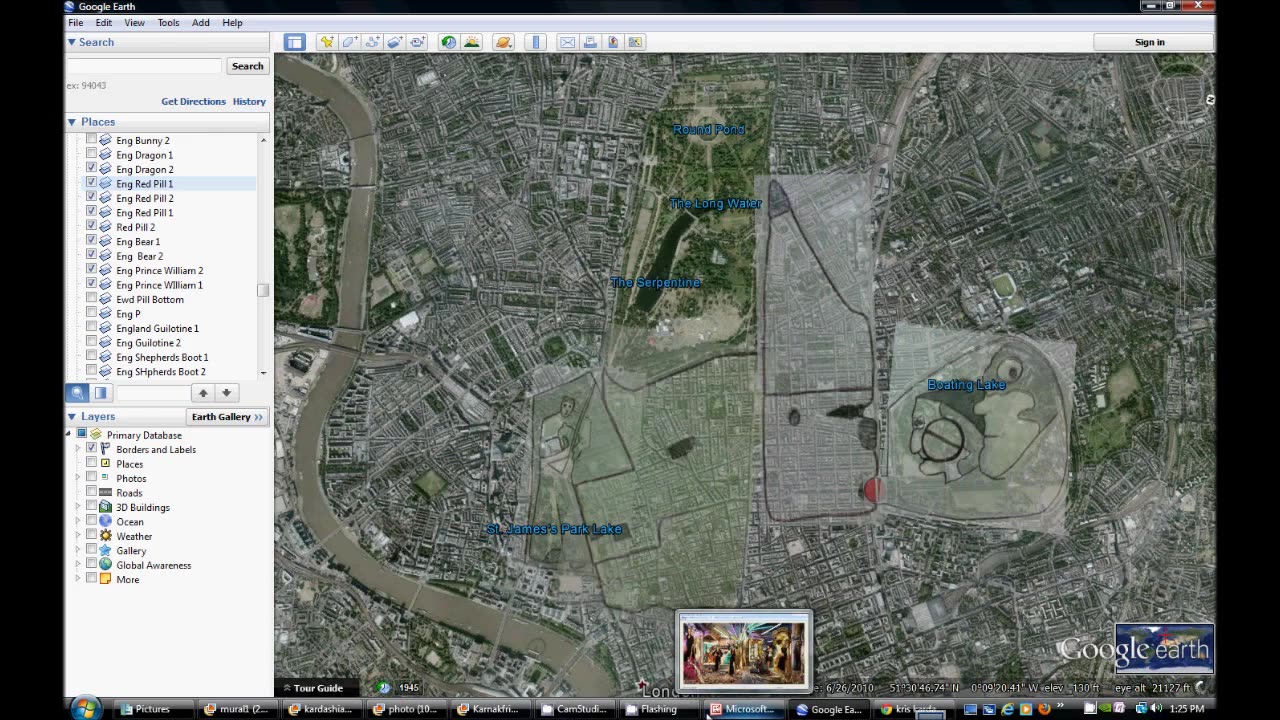Click the Windows Start orb
Viewport: 1280px width, 720px height.
pyautogui.click(x=85, y=708)
